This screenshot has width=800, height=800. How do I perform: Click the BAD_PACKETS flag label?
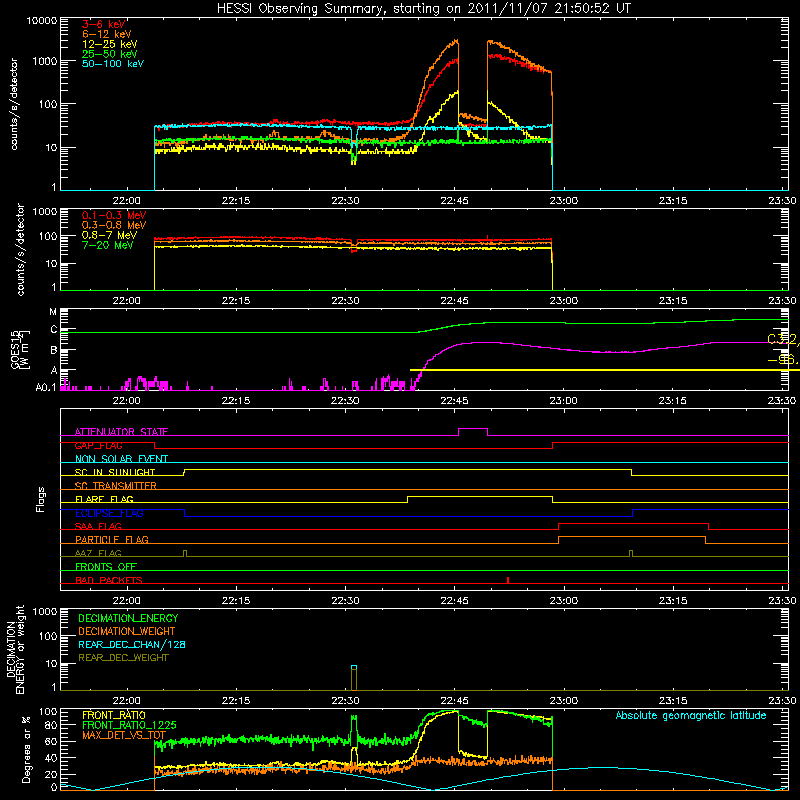109,580
